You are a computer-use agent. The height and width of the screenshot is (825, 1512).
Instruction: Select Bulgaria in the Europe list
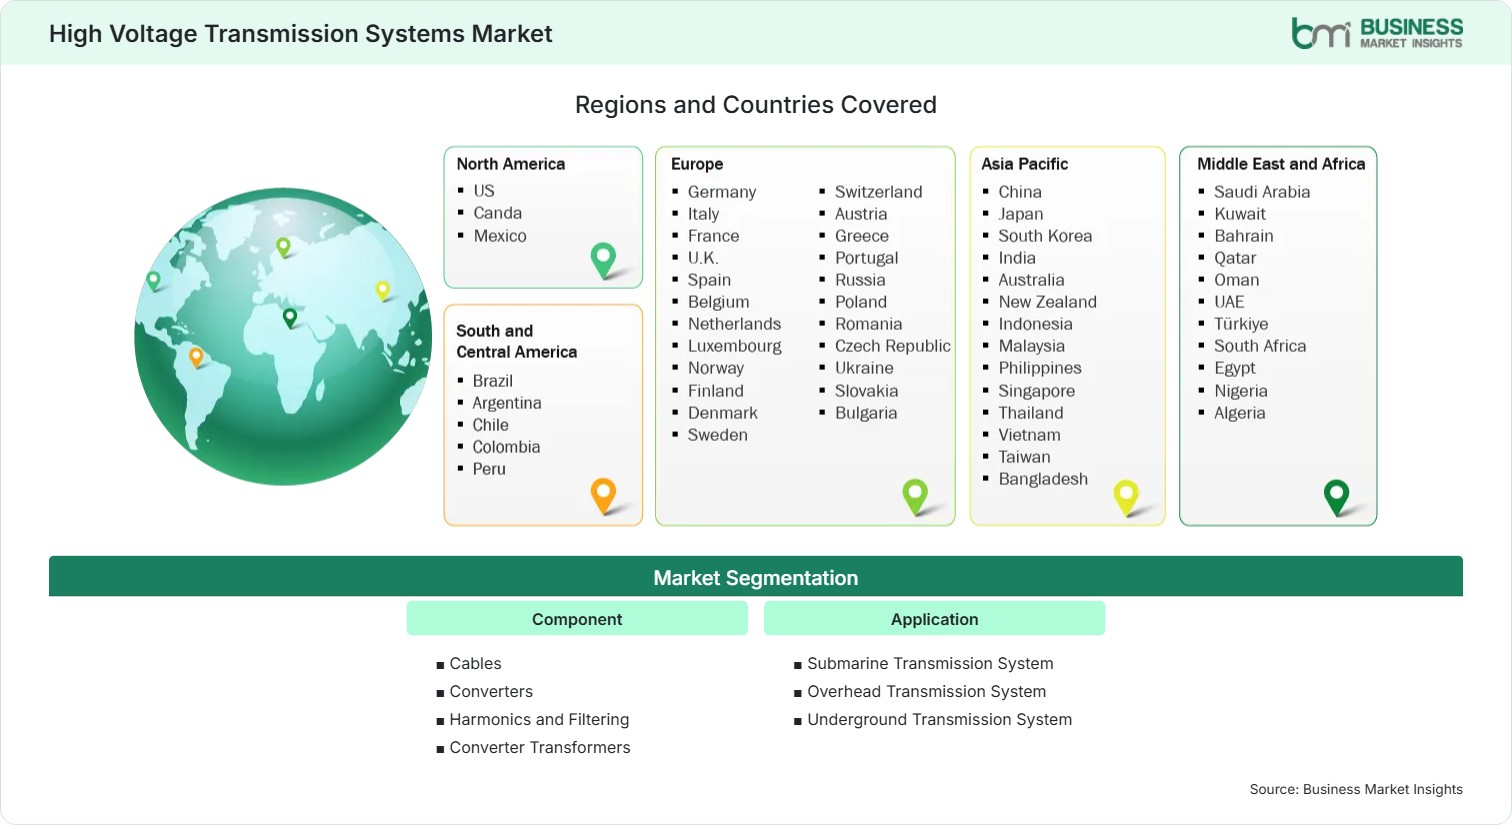coord(866,413)
